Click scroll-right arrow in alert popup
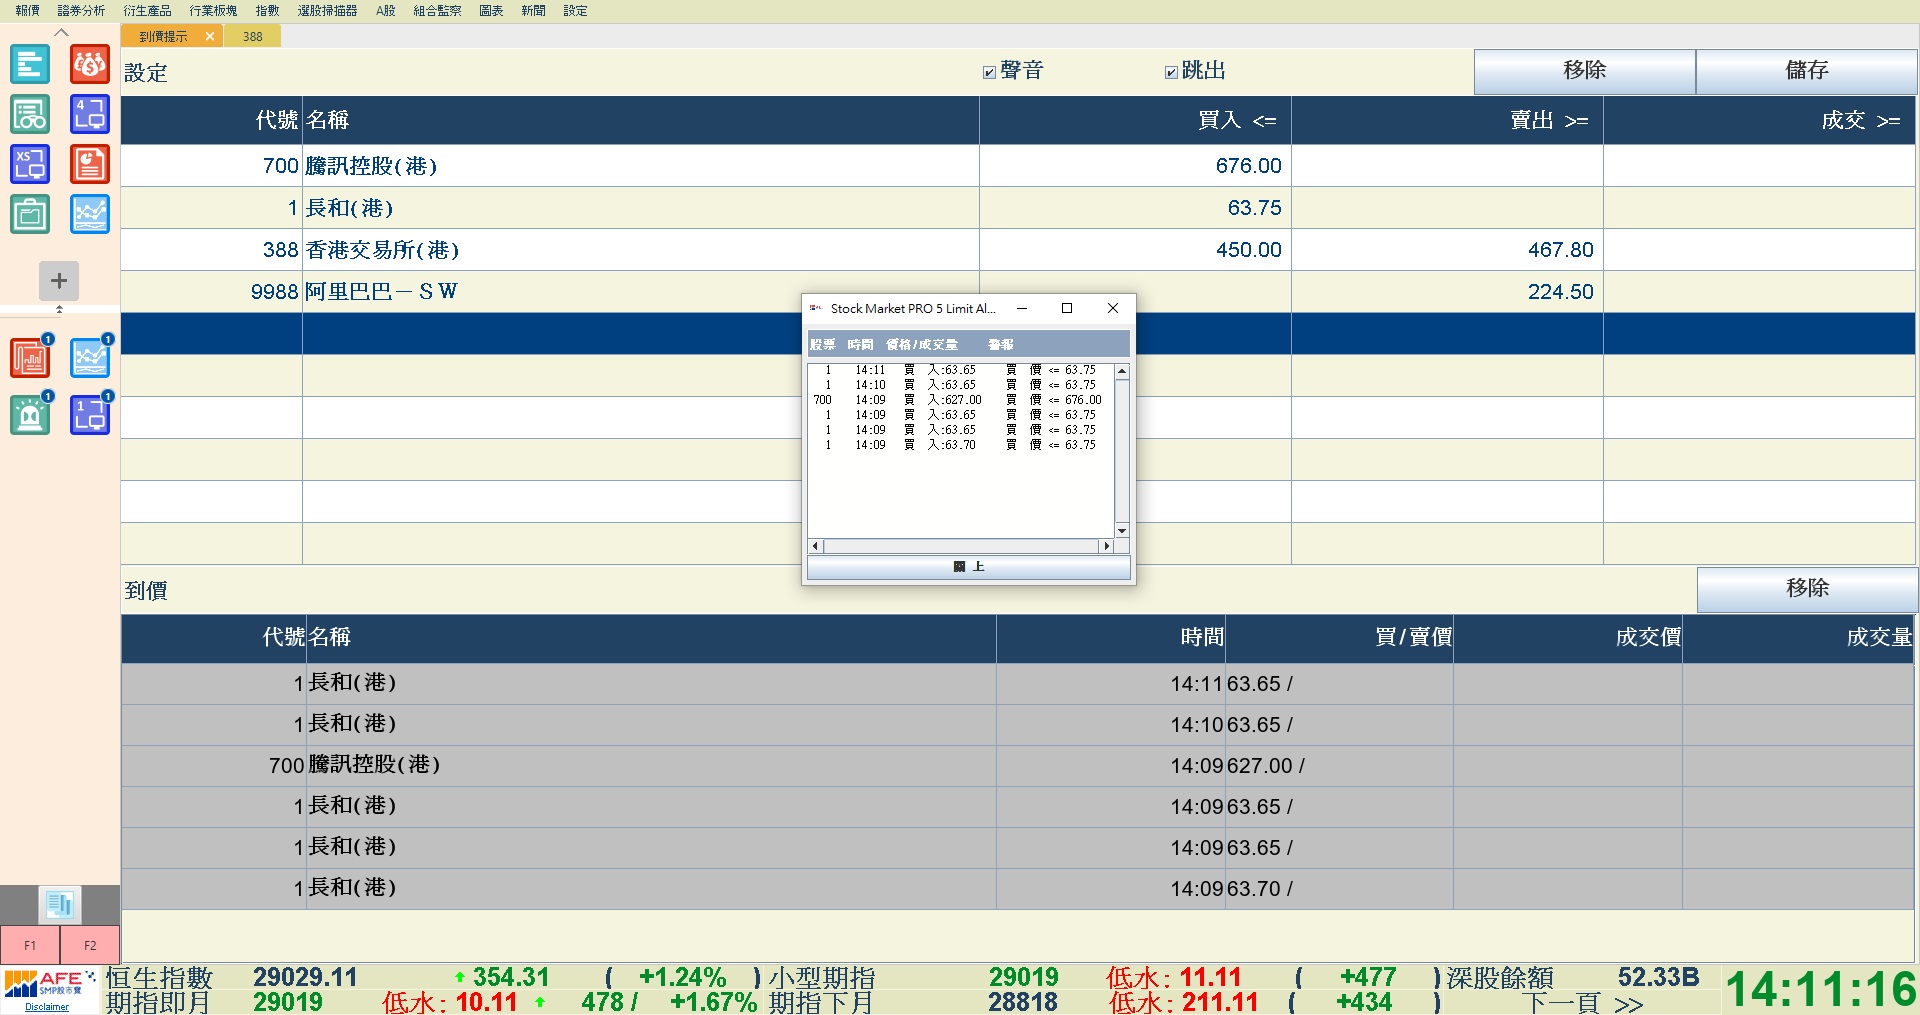This screenshot has height=1015, width=1920. 1106,546
